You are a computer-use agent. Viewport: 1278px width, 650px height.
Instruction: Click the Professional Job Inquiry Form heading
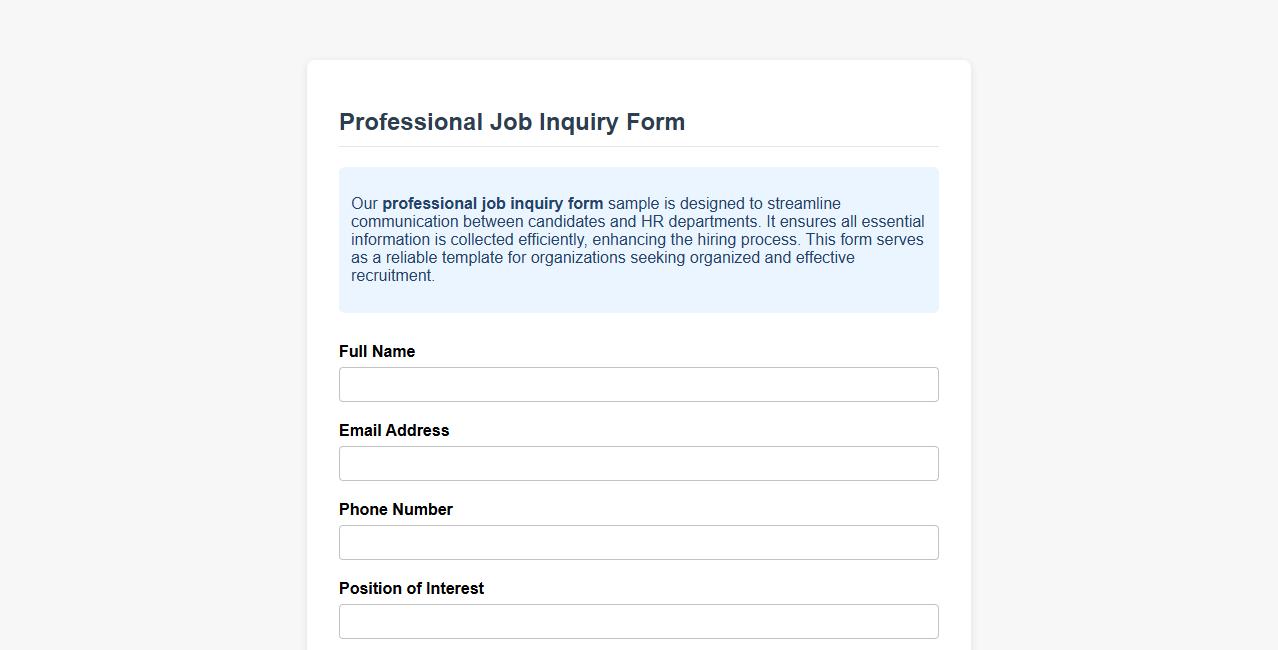pos(512,121)
